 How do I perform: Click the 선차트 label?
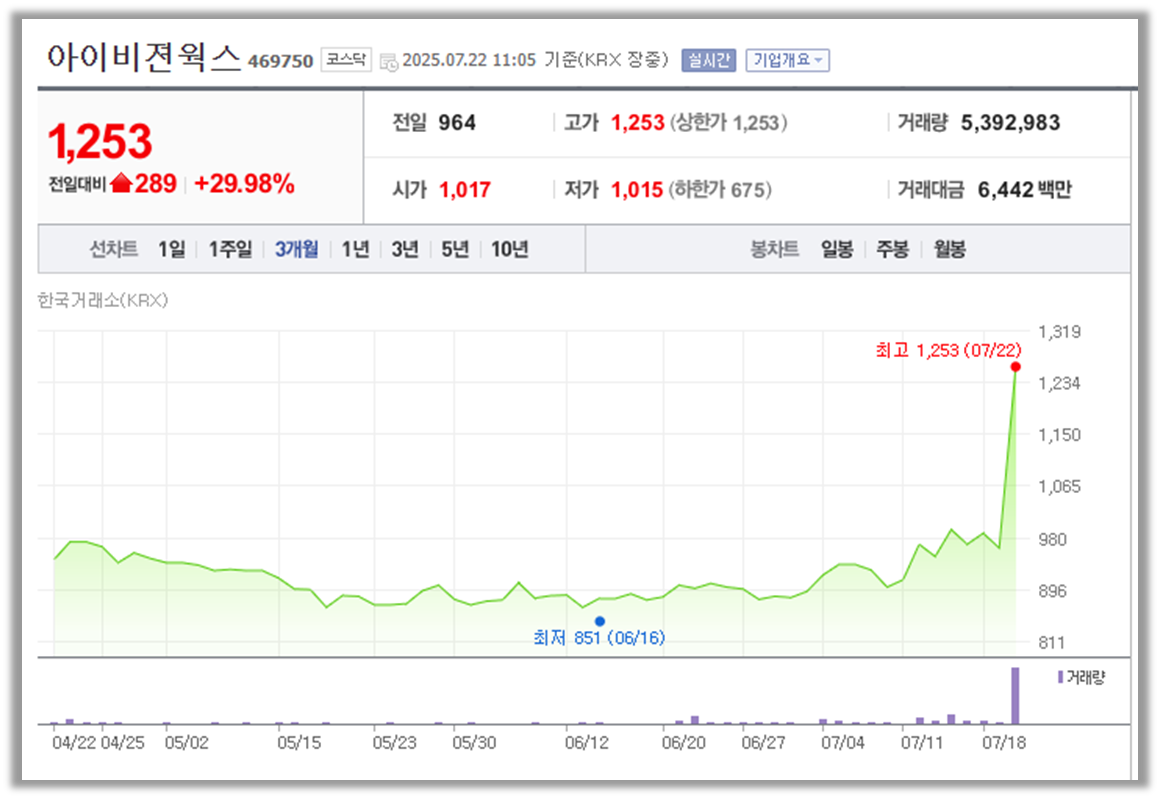[x=113, y=249]
